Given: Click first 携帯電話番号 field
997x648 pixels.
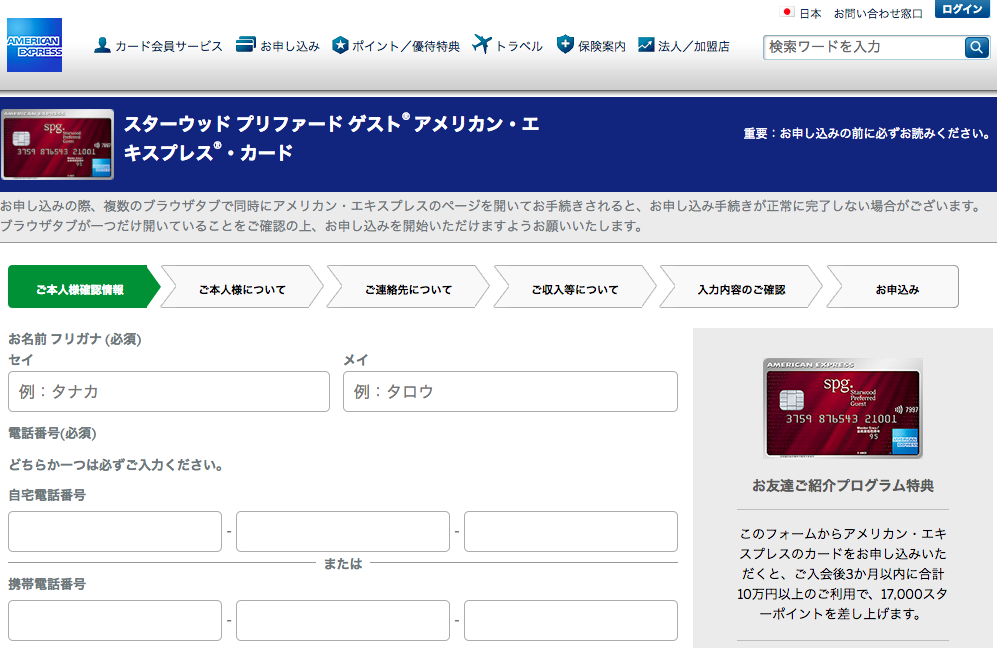Looking at the screenshot, I should point(115,621).
